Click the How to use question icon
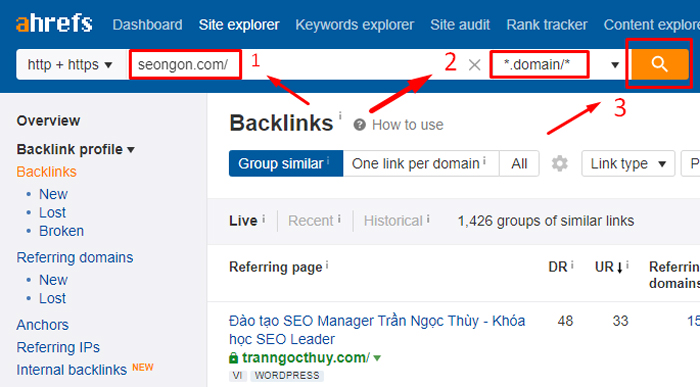Image resolution: width=700 pixels, height=387 pixels. (x=359, y=125)
